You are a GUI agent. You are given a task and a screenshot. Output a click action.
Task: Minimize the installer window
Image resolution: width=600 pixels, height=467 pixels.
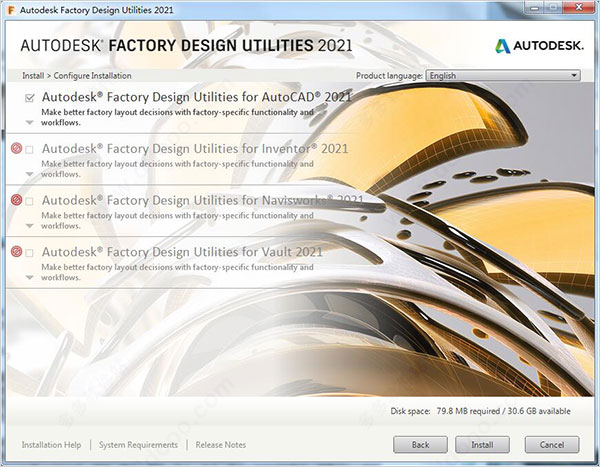(x=535, y=8)
